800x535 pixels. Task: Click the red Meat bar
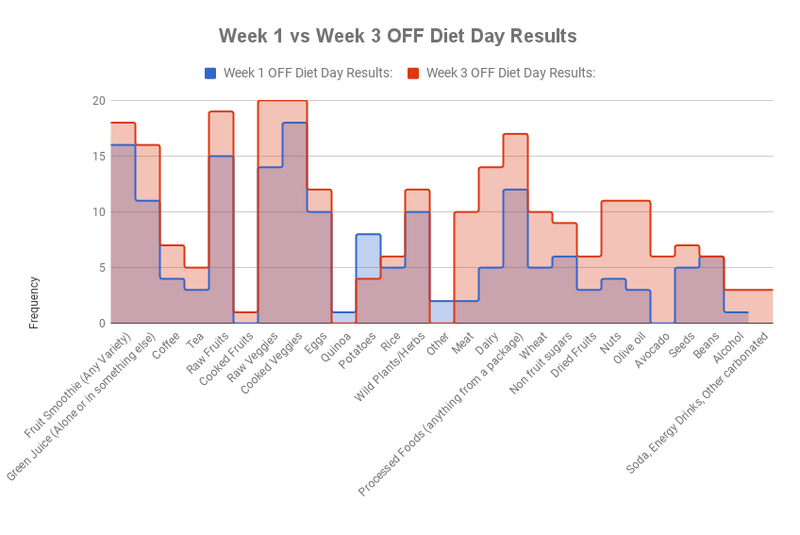pyautogui.click(x=466, y=250)
